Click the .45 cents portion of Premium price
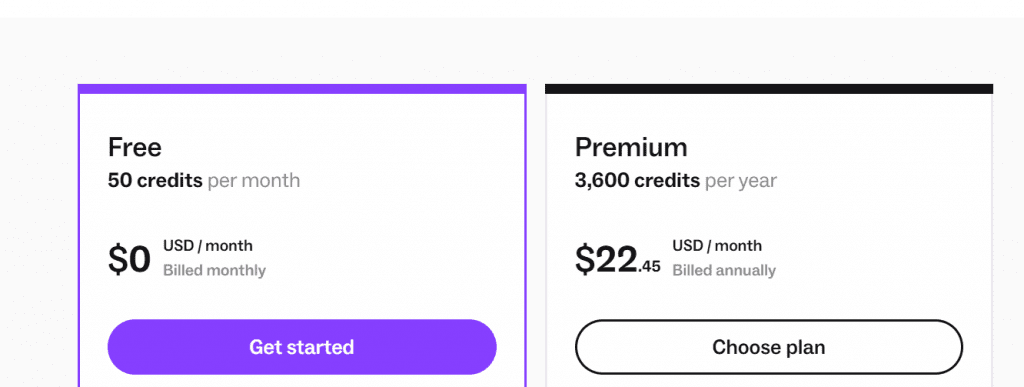This screenshot has height=387, width=1024. pyautogui.click(x=650, y=266)
